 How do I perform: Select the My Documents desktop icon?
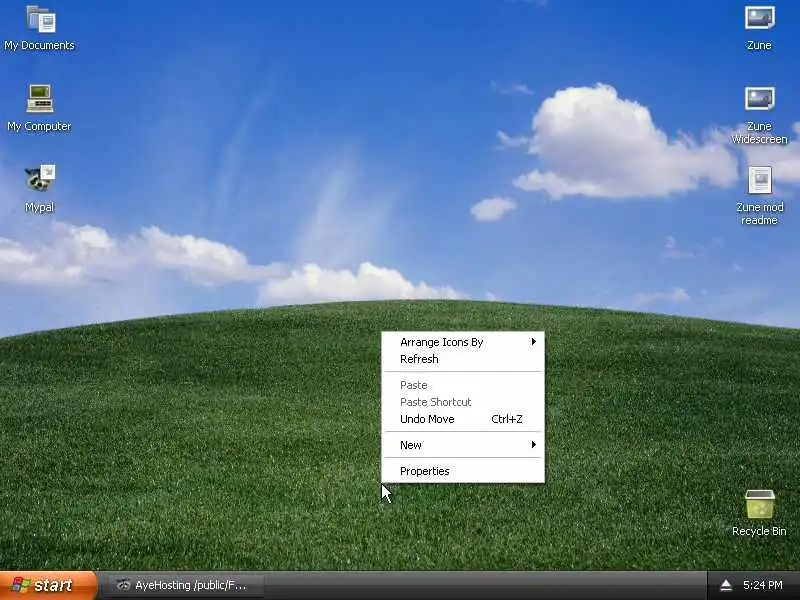[40, 28]
